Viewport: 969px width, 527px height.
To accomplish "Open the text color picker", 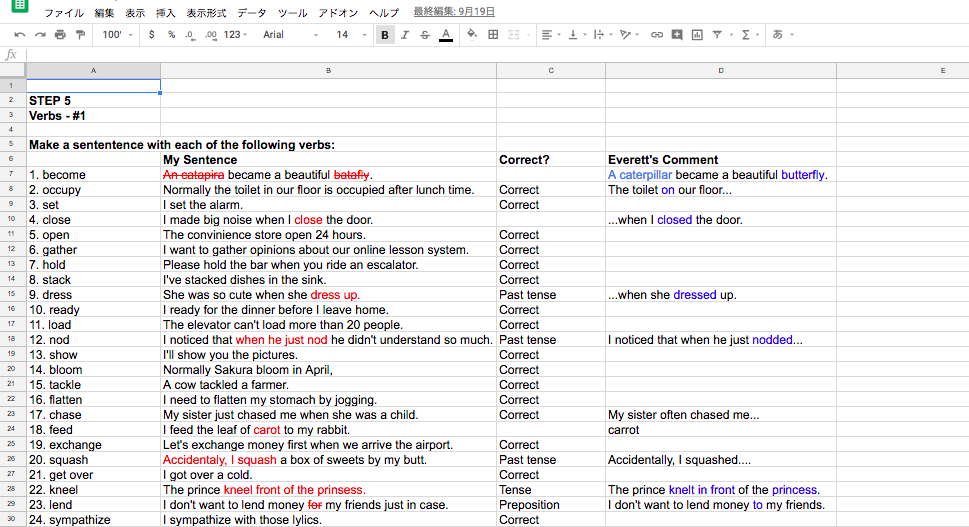I will (x=446, y=35).
